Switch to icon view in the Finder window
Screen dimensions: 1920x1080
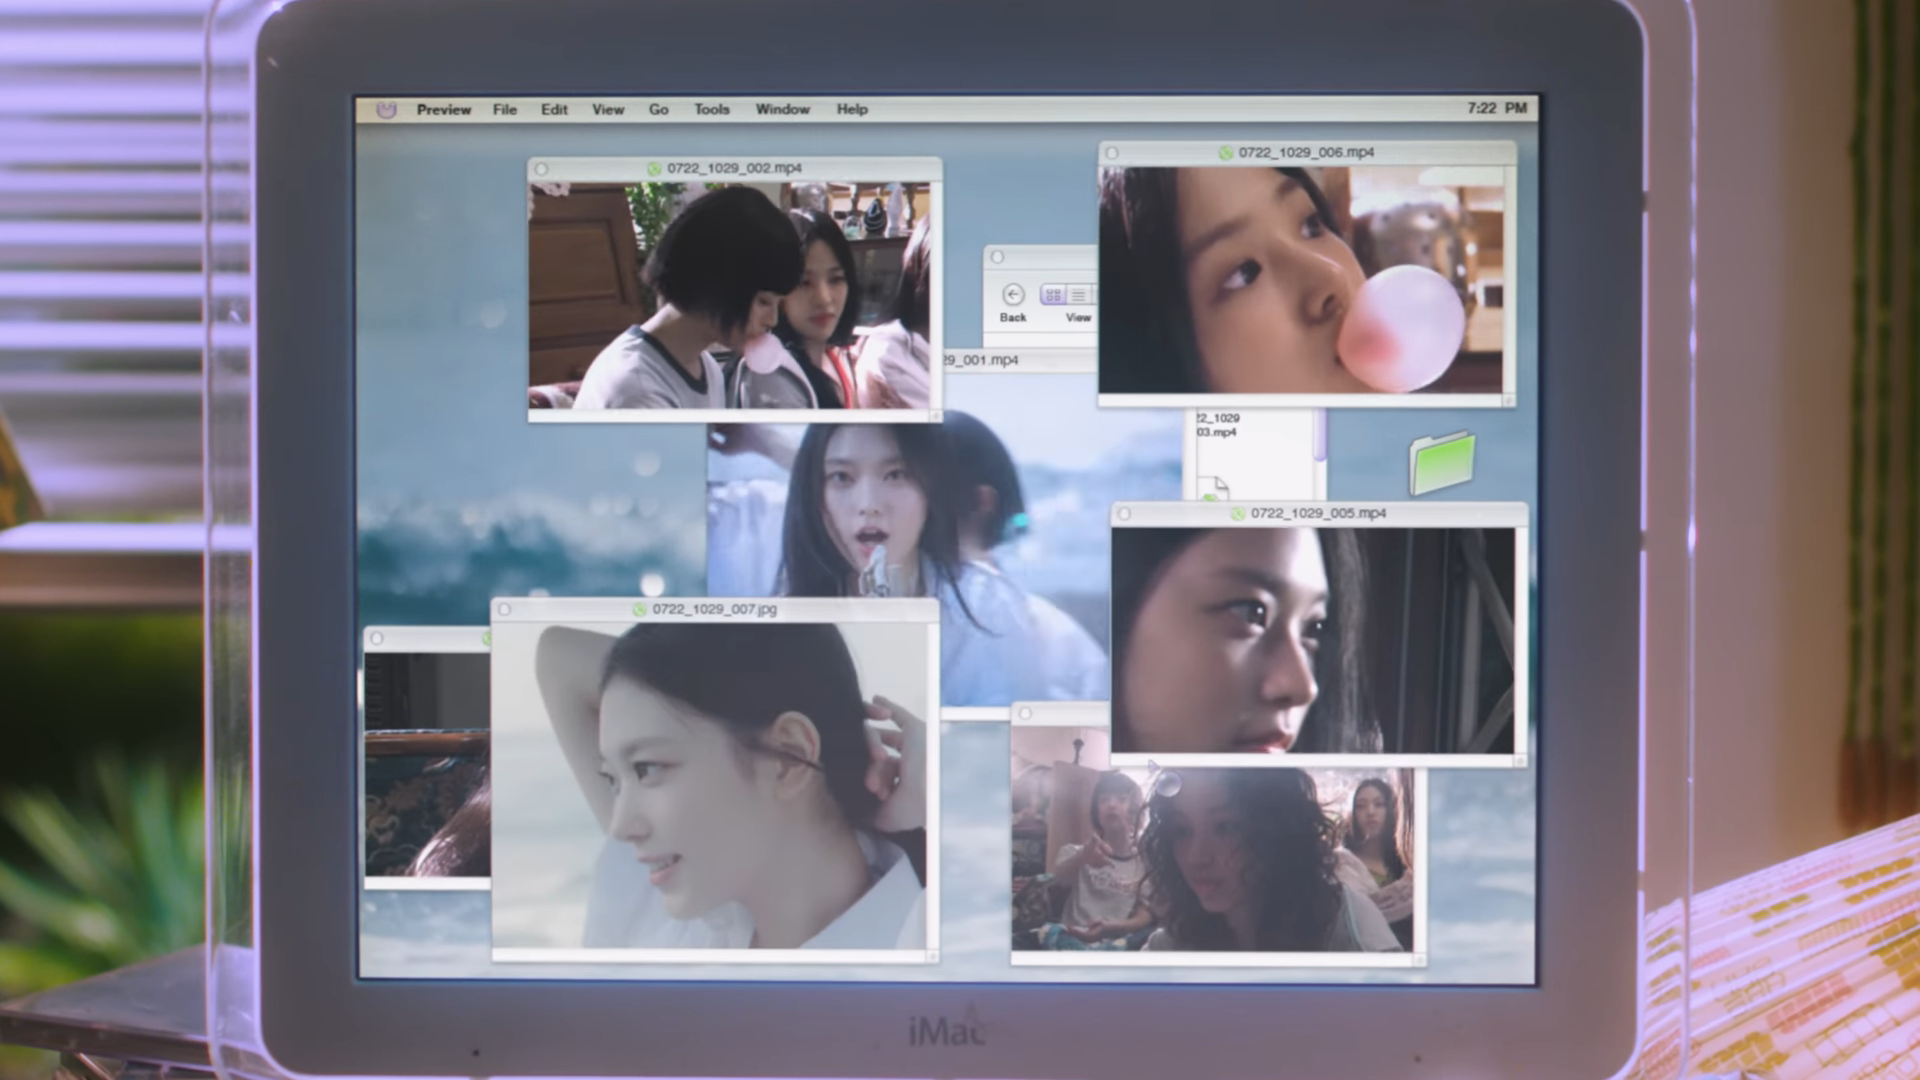pyautogui.click(x=1052, y=294)
